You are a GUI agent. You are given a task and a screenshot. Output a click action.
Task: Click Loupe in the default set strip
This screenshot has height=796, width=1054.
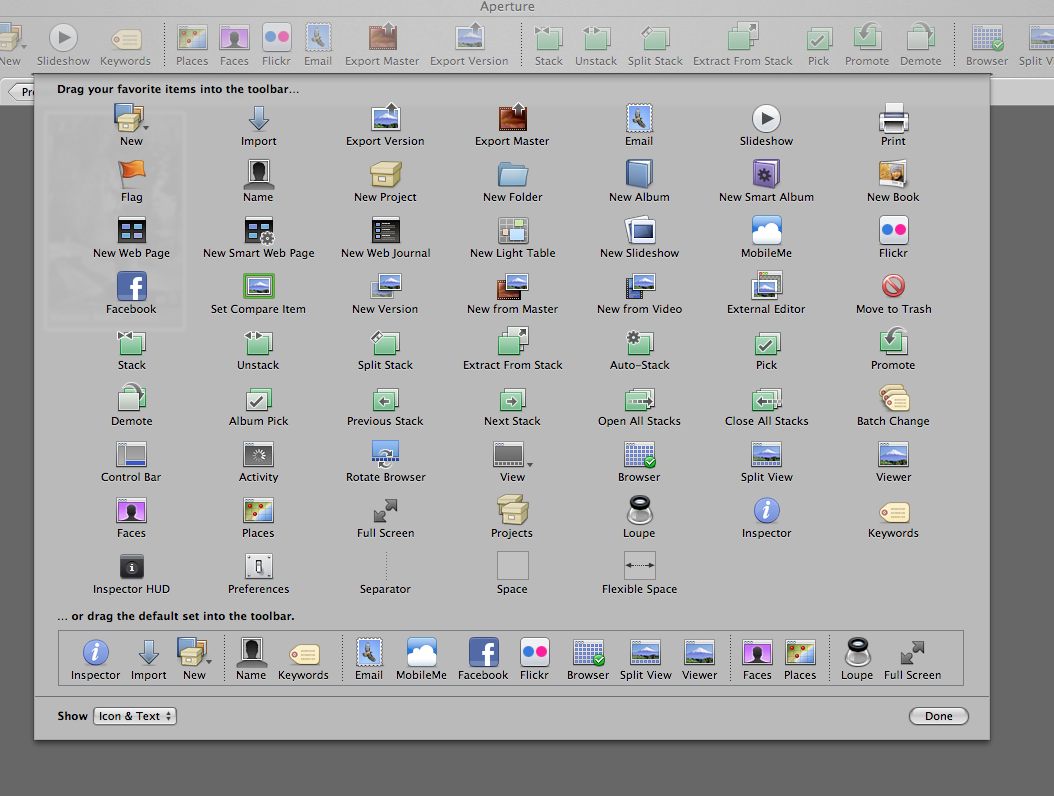tap(857, 660)
